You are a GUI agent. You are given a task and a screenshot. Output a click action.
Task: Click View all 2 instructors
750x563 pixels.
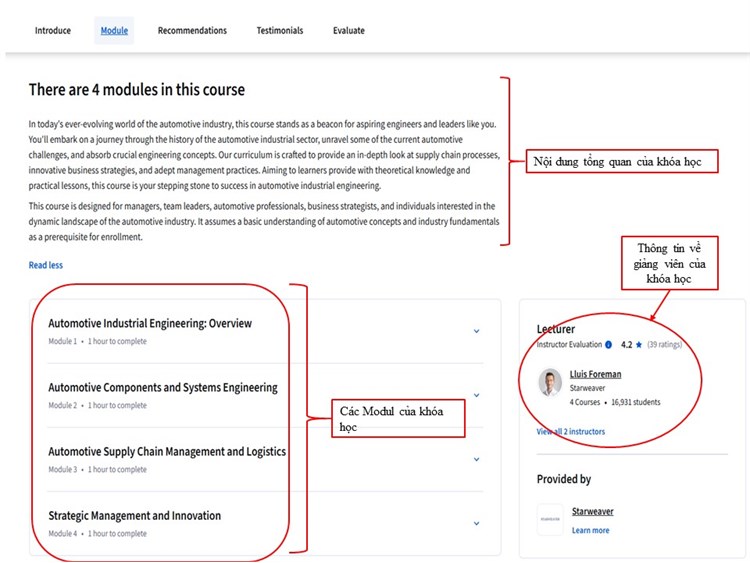click(570, 432)
